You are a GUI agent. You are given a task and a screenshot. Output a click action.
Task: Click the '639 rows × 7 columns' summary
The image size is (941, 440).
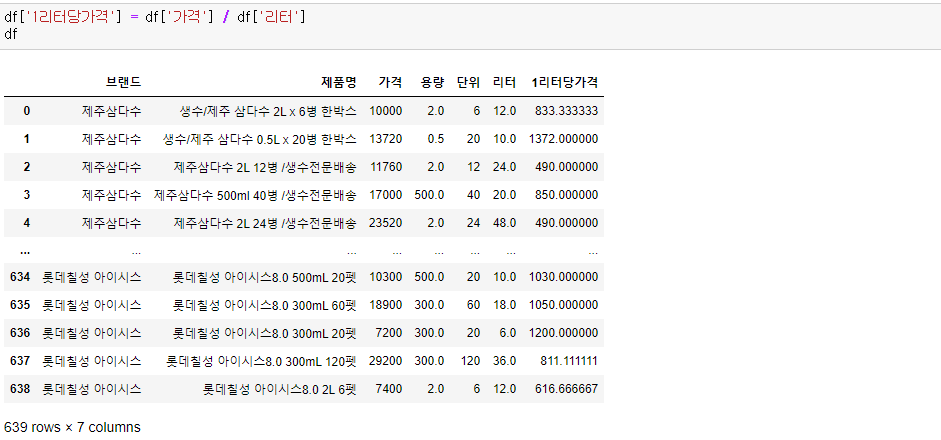point(72,427)
